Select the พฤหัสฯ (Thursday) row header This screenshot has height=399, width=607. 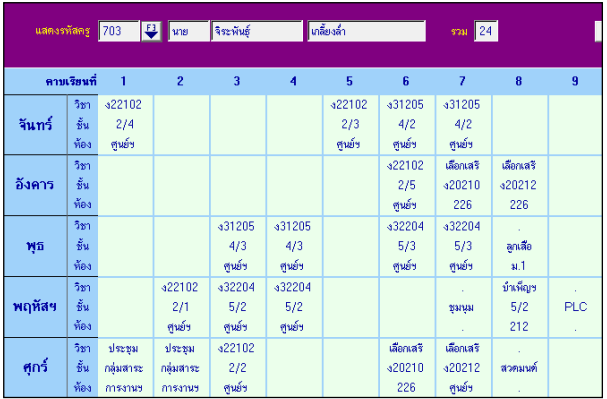36,307
